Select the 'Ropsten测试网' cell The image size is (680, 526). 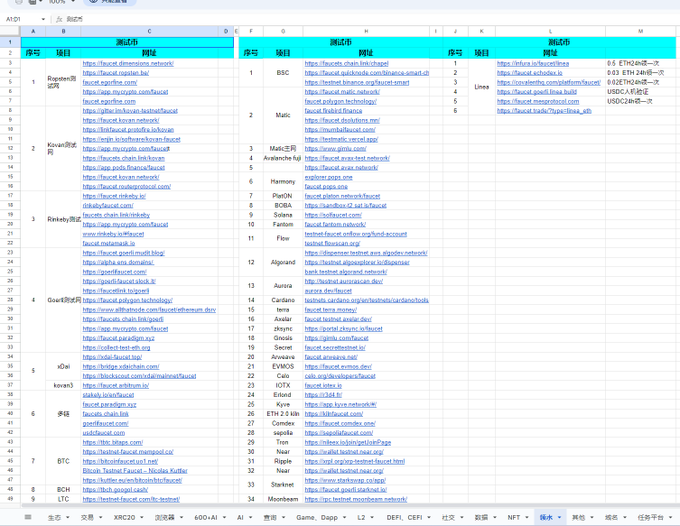coord(63,82)
